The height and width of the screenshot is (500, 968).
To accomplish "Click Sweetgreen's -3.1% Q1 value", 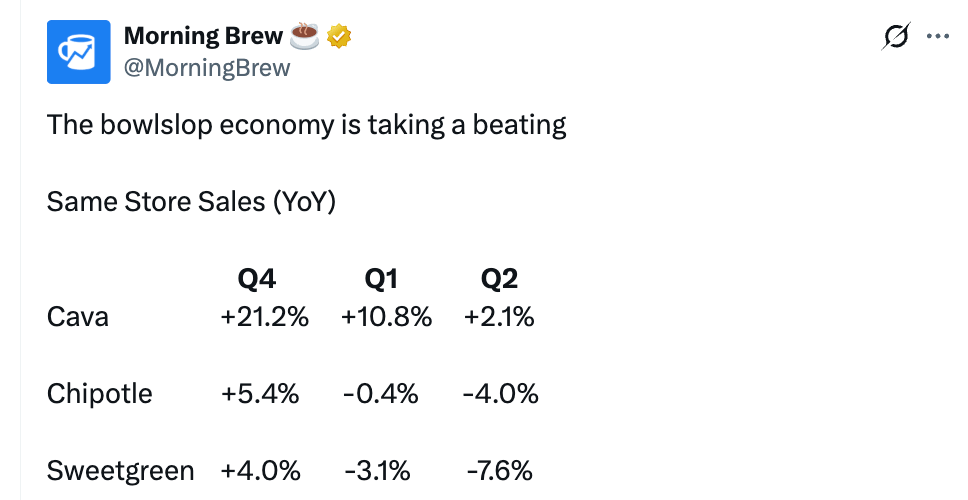I will pyautogui.click(x=377, y=471).
